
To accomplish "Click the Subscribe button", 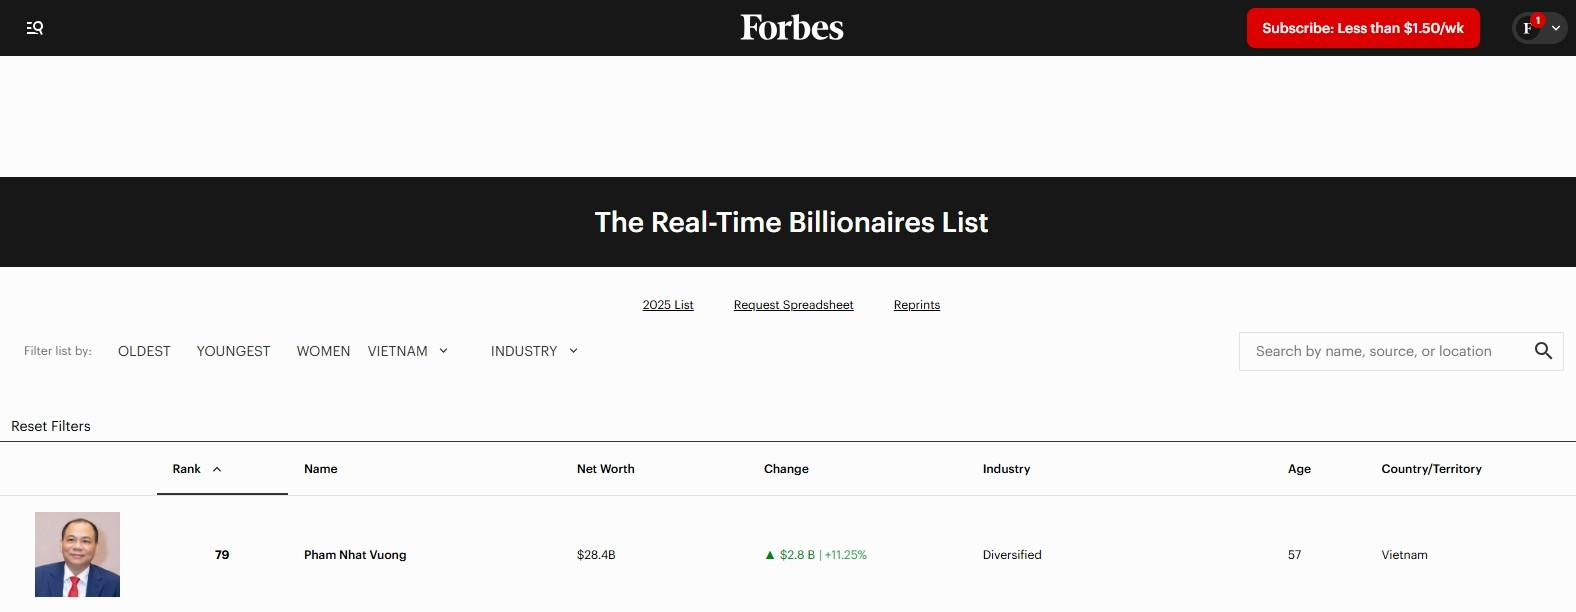I will click(x=1362, y=28).
